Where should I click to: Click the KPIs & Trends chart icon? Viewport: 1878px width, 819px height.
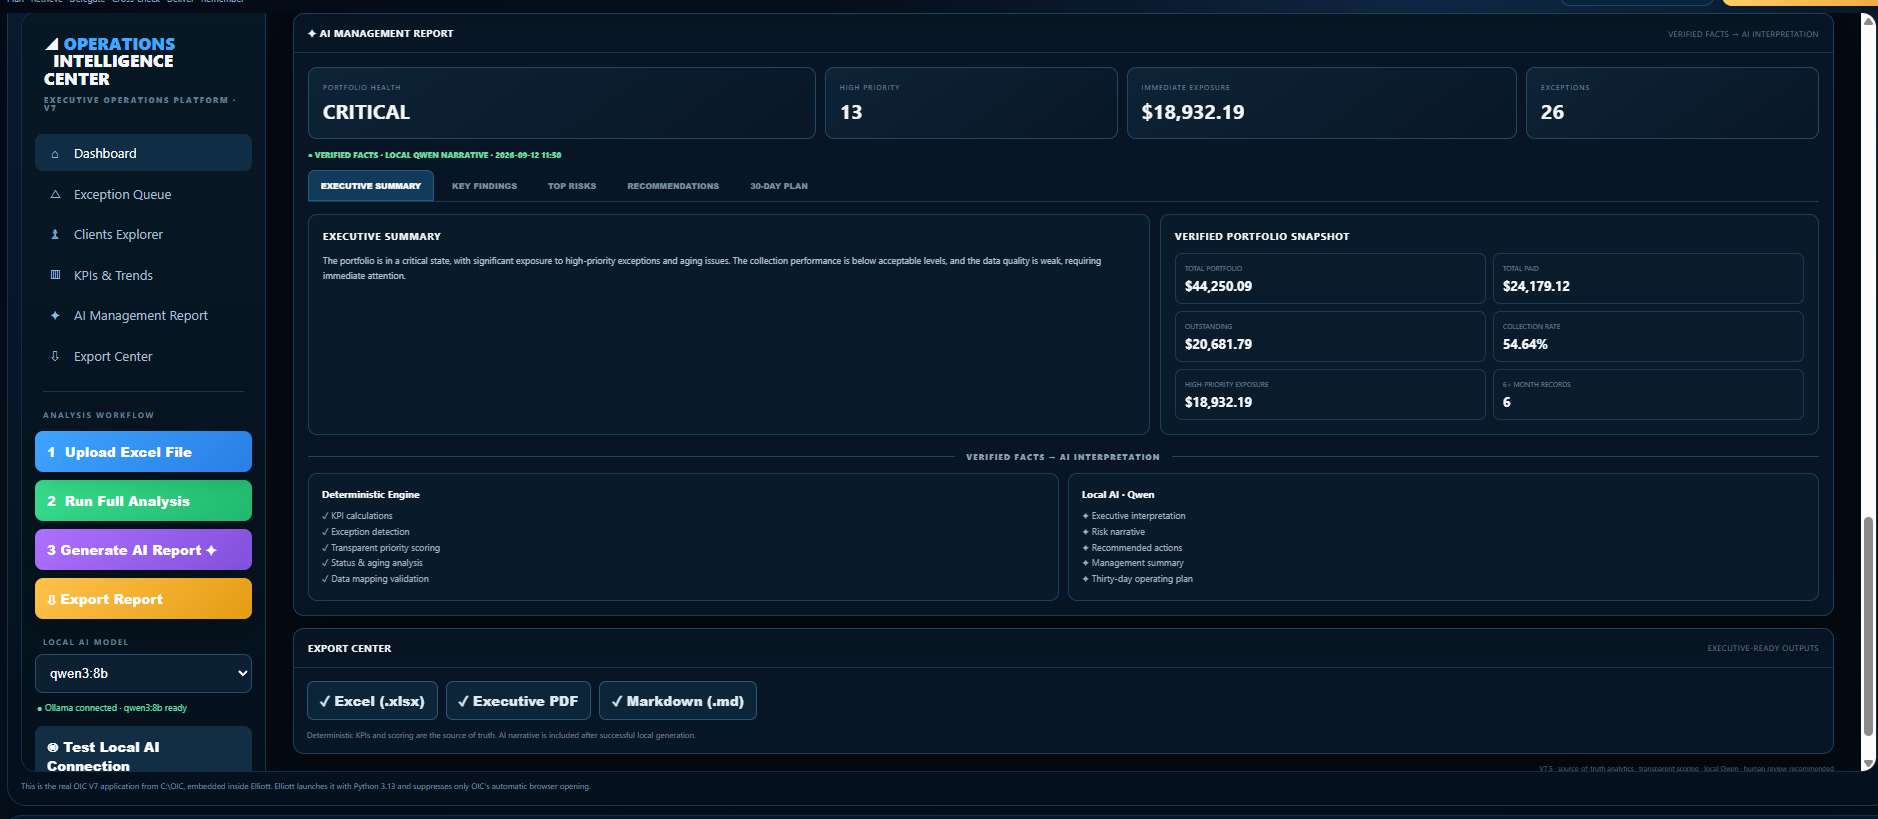pyautogui.click(x=55, y=275)
